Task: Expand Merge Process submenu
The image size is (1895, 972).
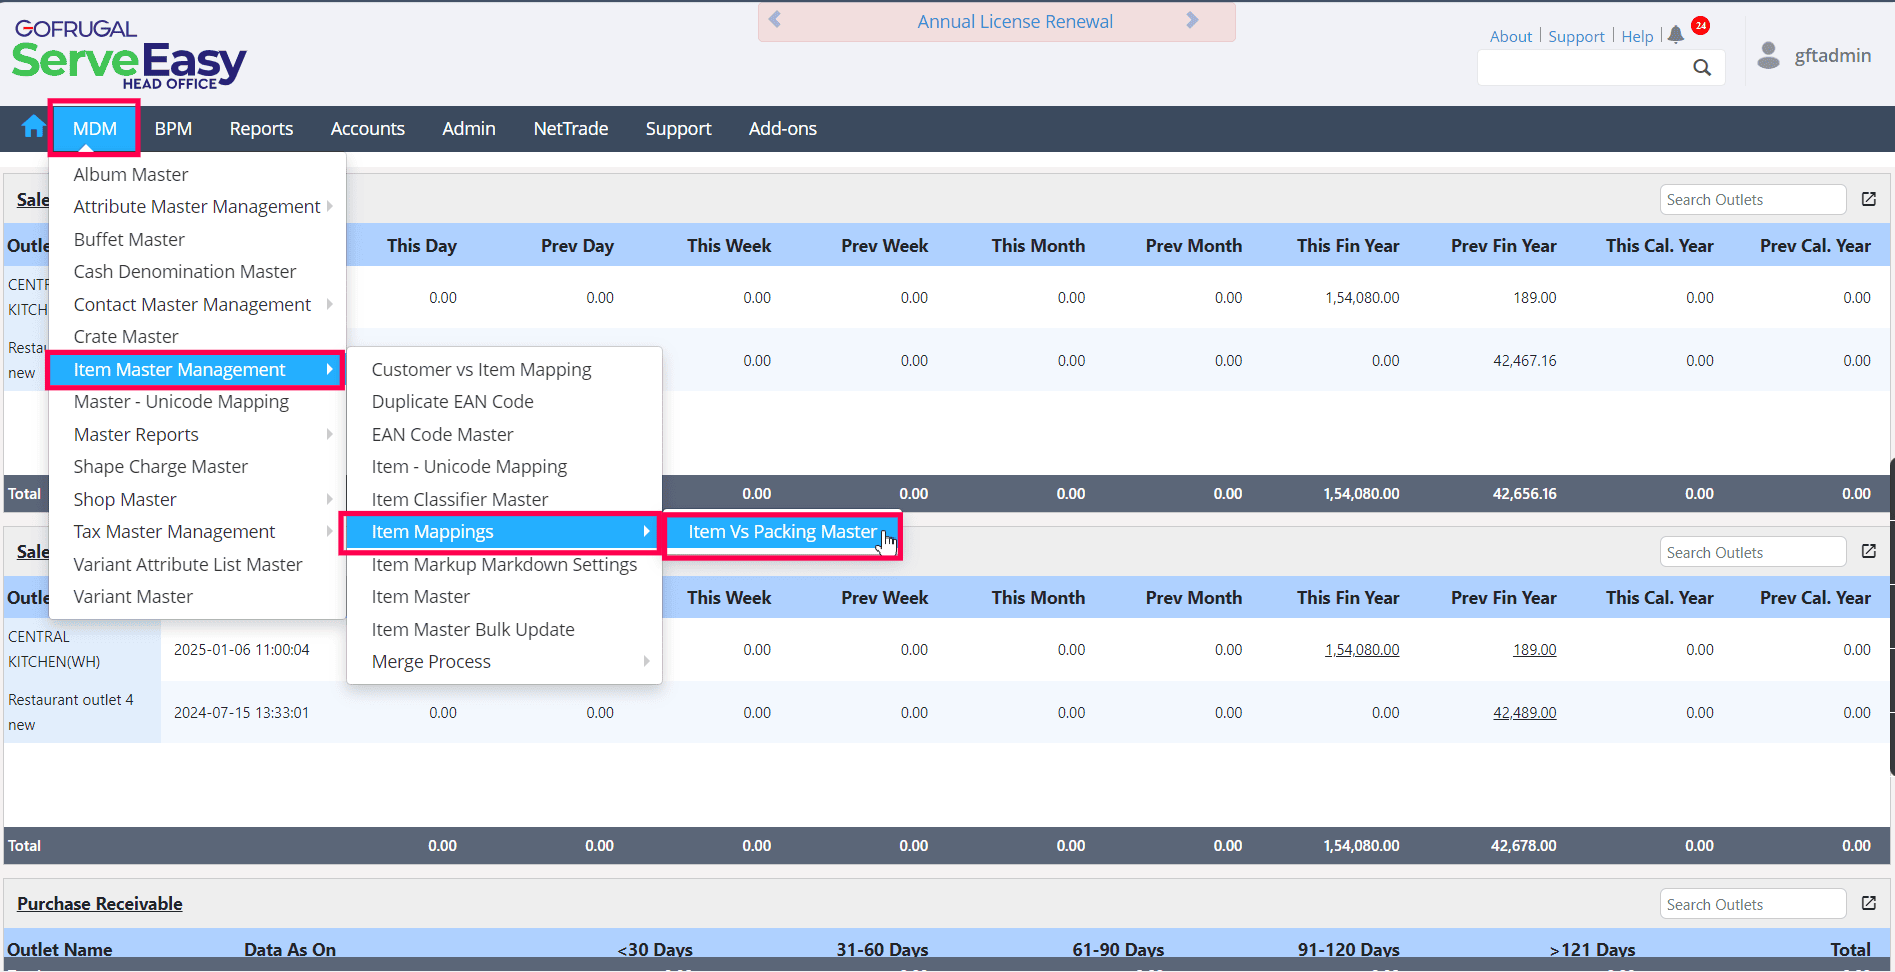Action: click(x=504, y=661)
